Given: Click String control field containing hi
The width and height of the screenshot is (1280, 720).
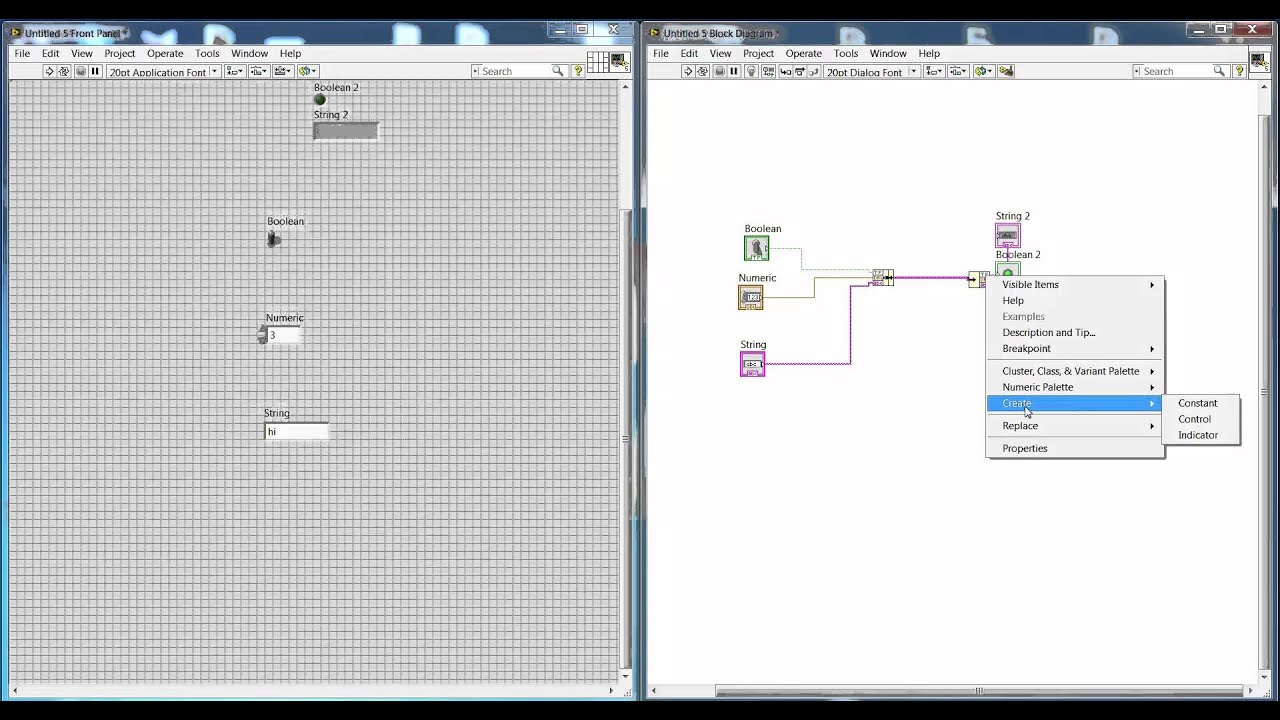Looking at the screenshot, I should click(x=296, y=432).
